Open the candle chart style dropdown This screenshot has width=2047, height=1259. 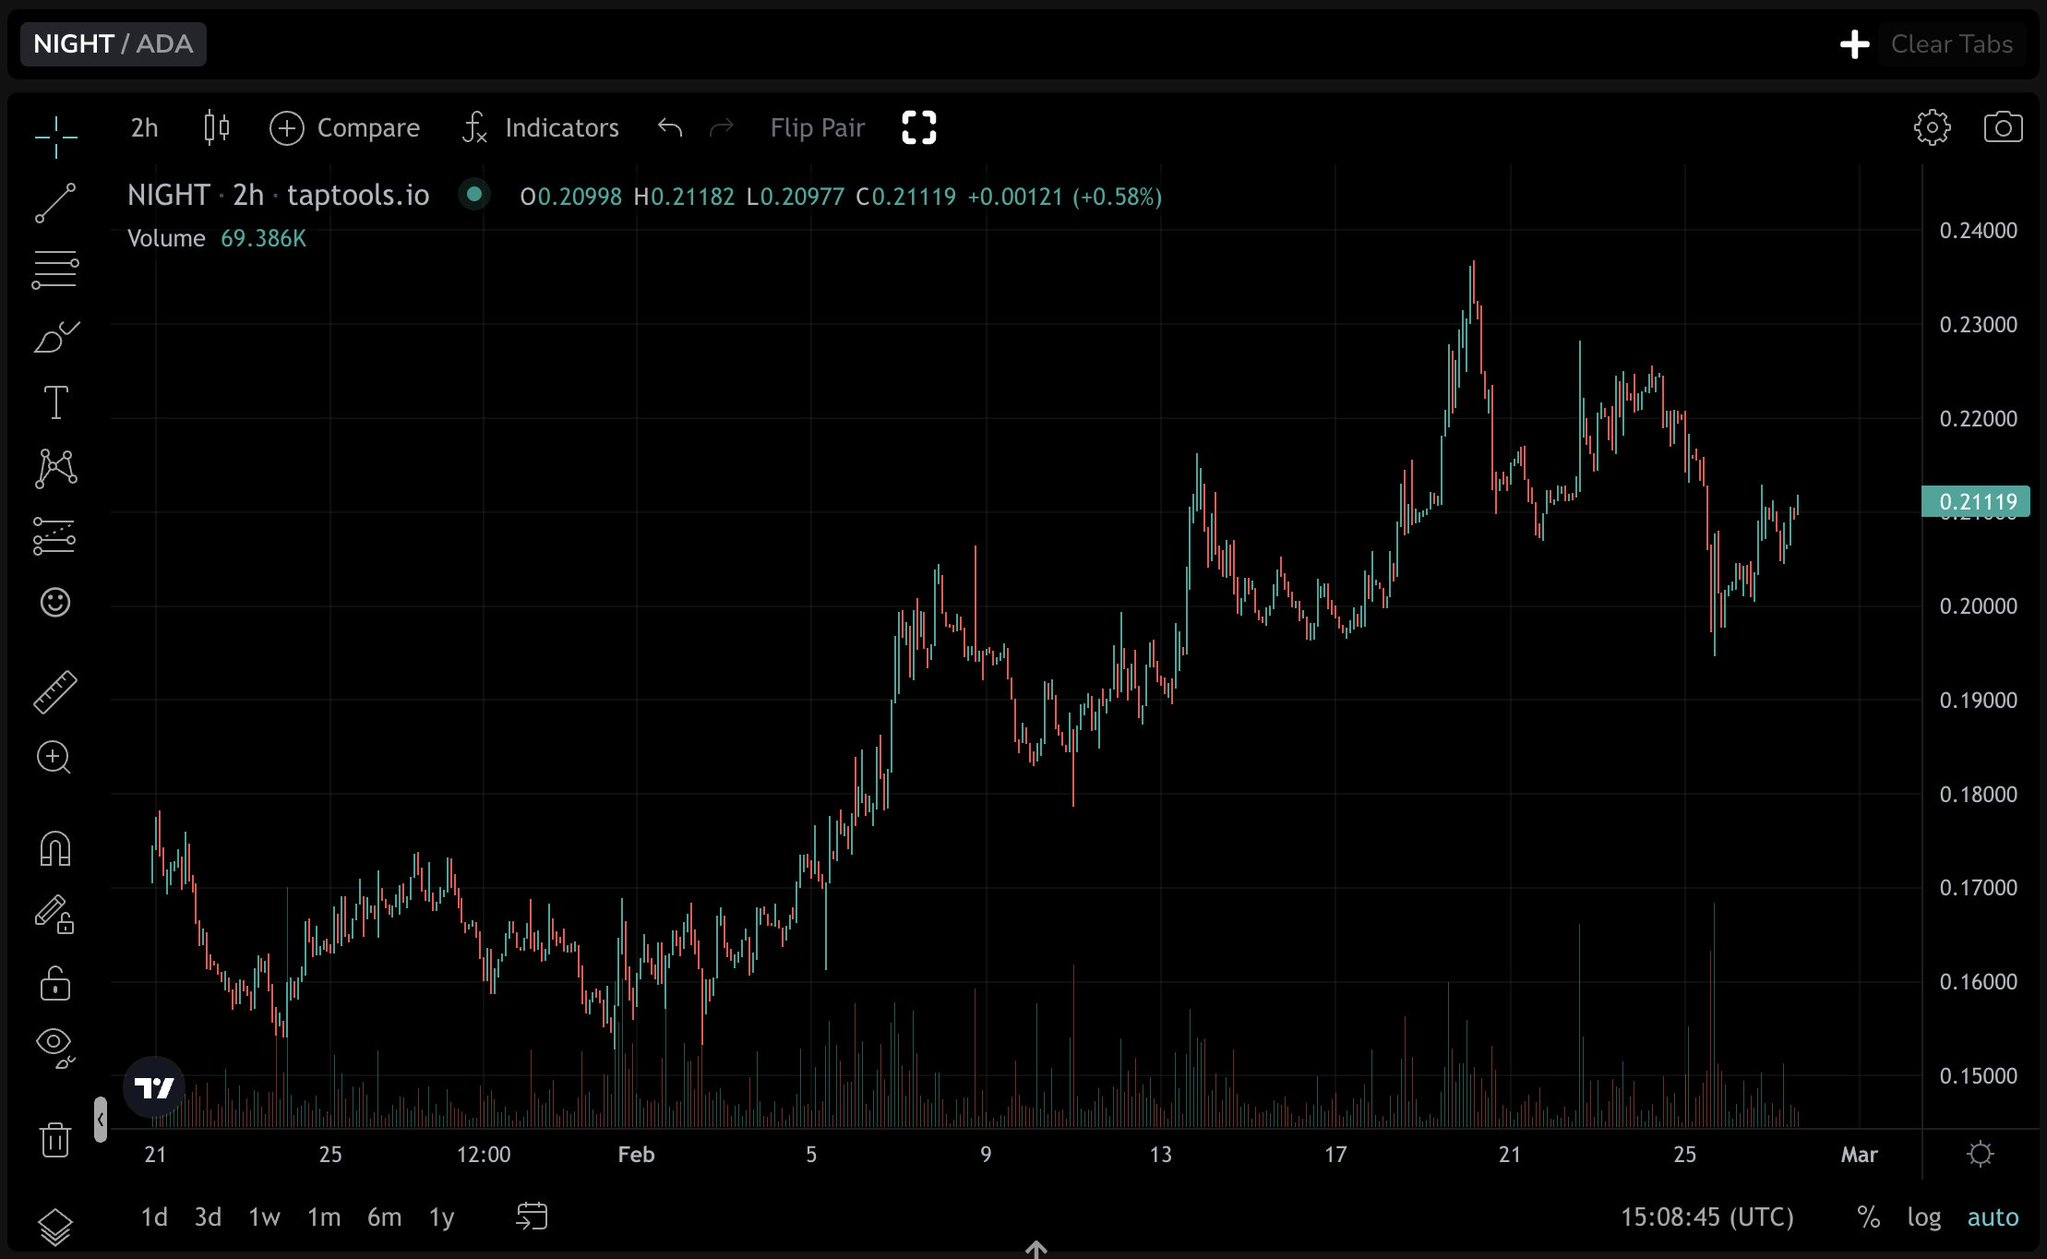coord(216,128)
